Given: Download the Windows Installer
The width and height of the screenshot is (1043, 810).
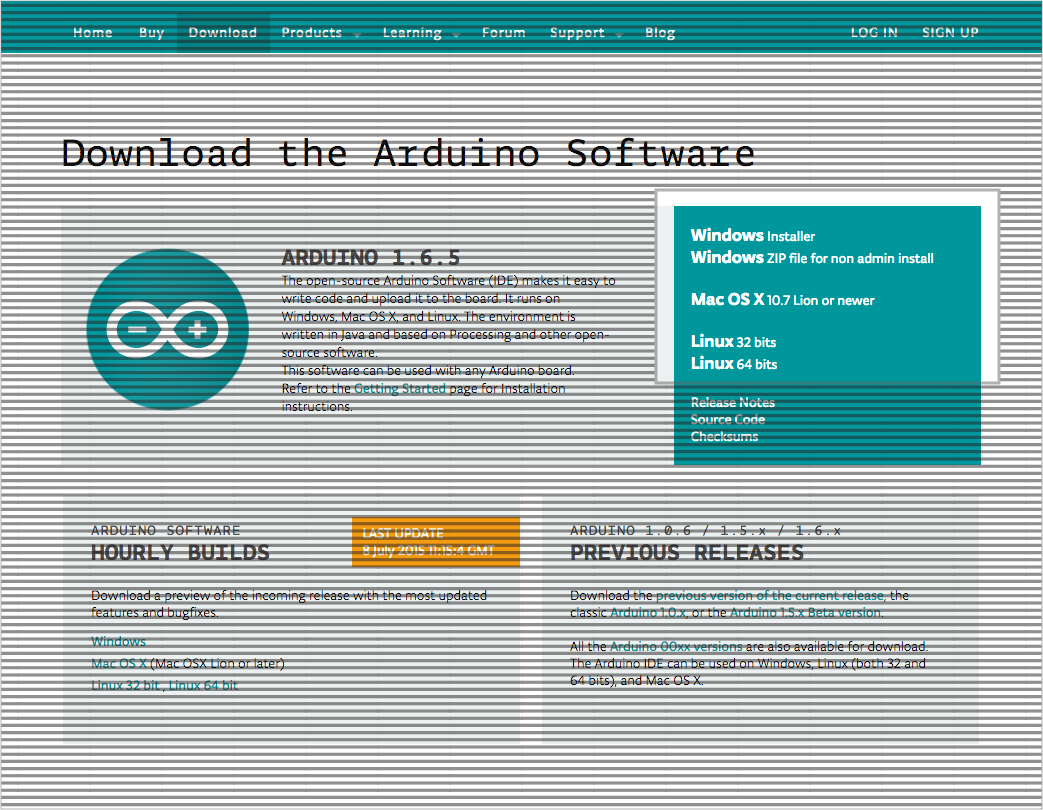Looking at the screenshot, I should pos(752,235).
